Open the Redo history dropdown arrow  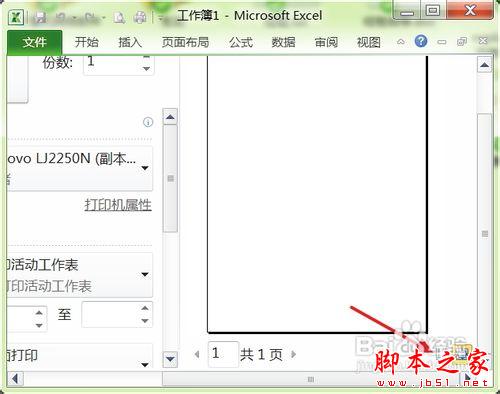[104, 17]
